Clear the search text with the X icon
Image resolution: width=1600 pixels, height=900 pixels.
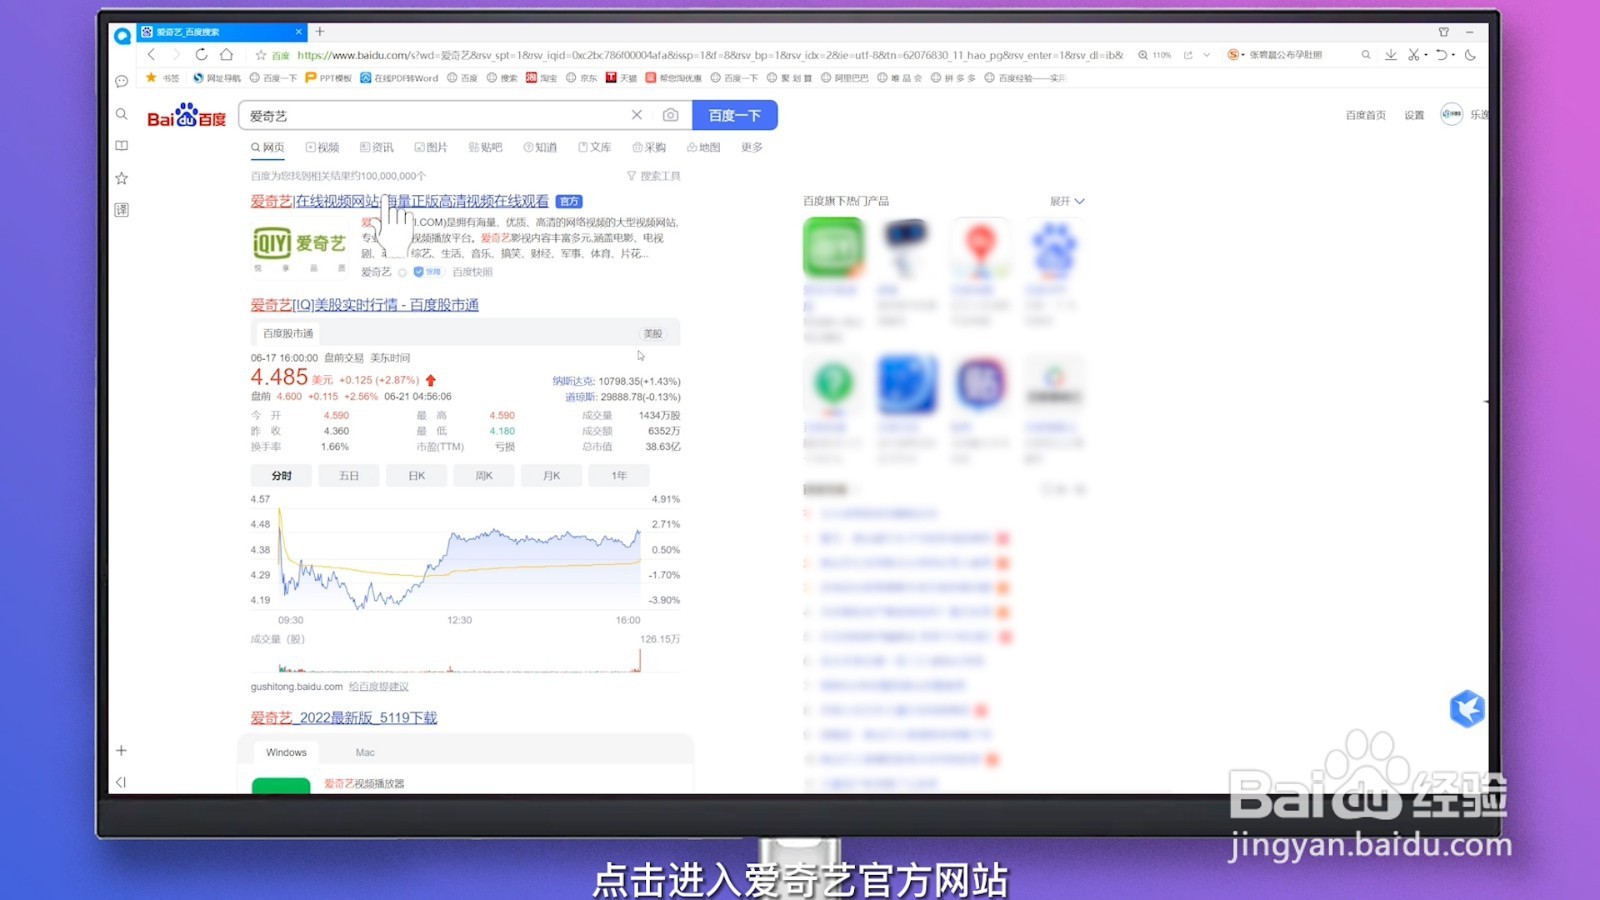[x=636, y=115]
